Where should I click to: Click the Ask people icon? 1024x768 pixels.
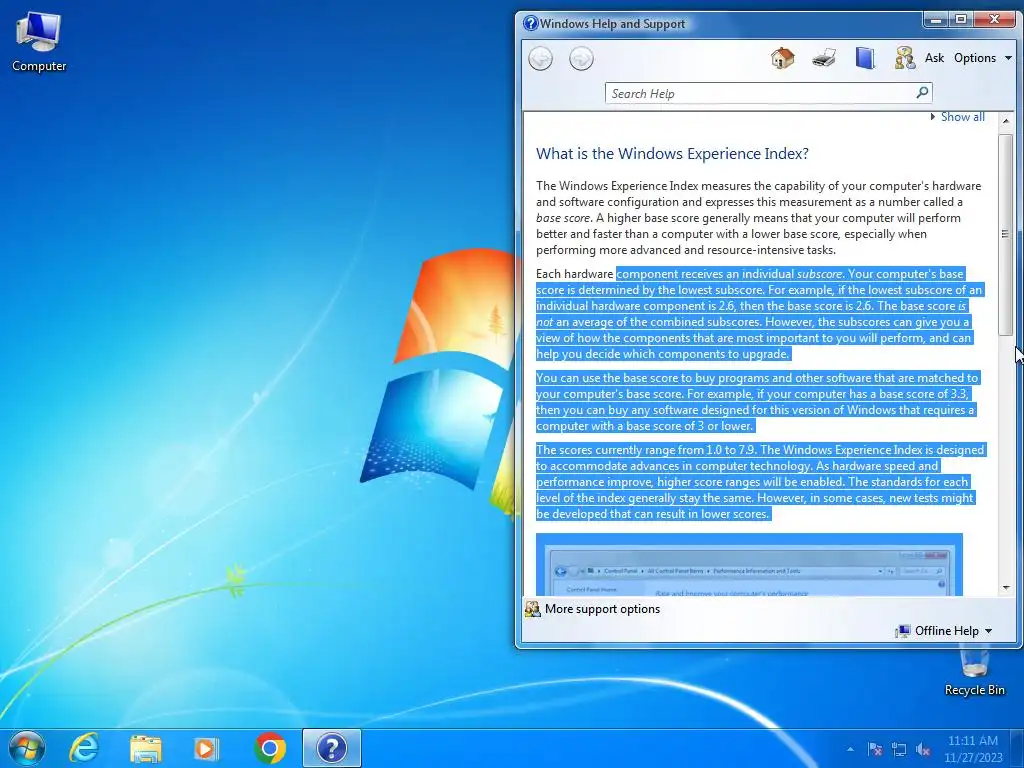[x=904, y=58]
